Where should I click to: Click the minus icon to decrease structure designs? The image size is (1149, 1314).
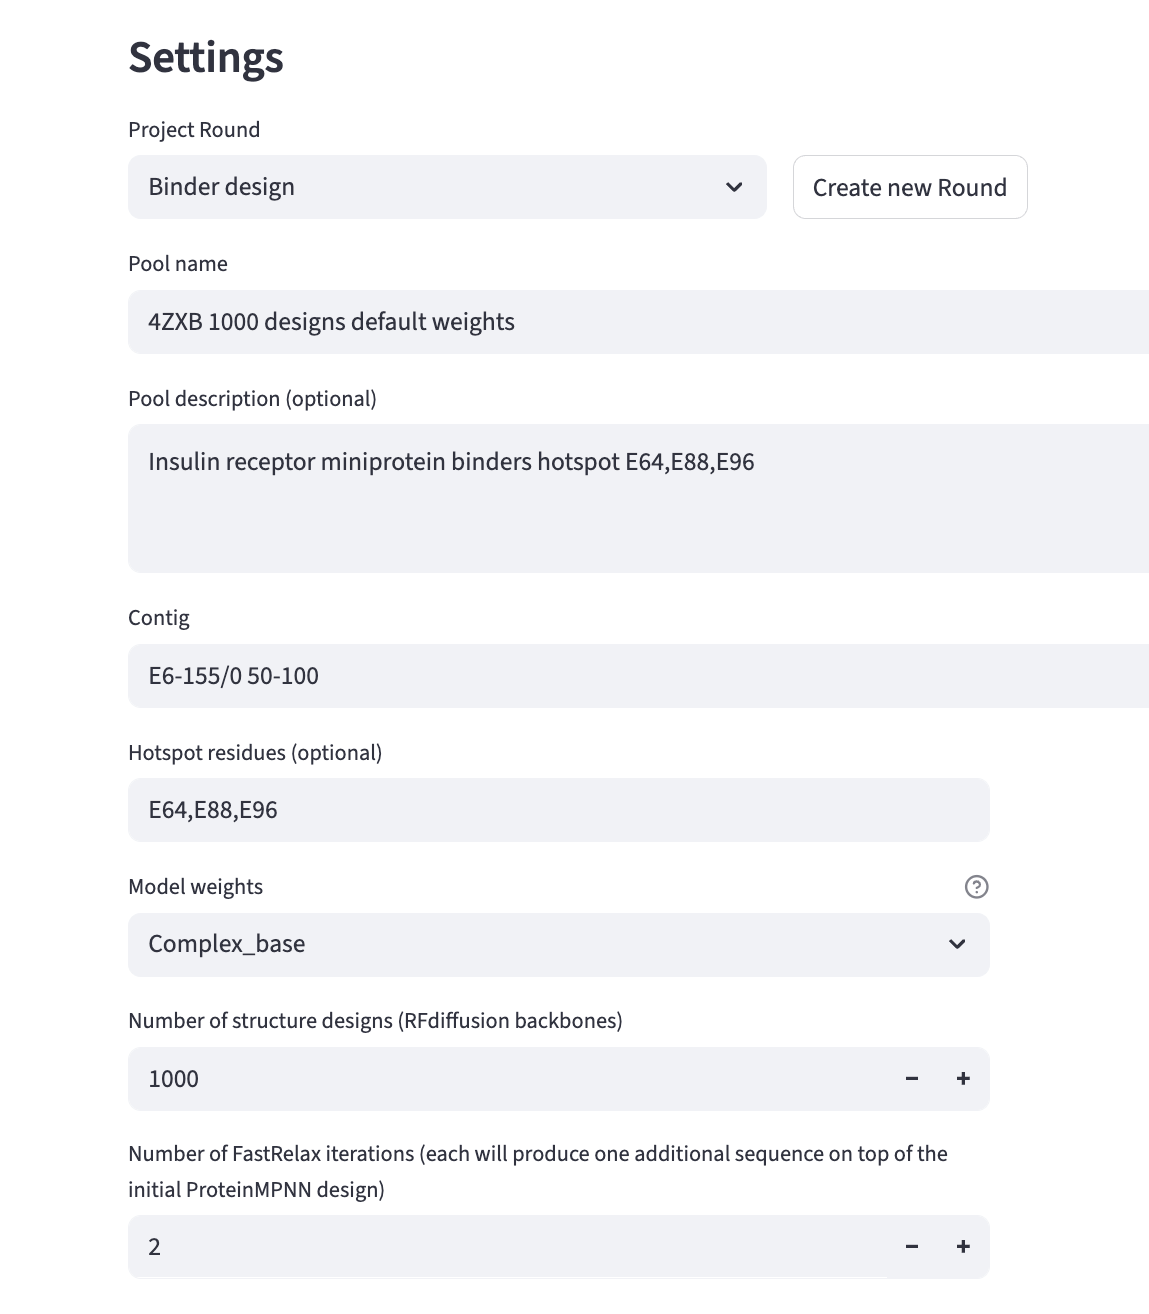click(x=911, y=1078)
